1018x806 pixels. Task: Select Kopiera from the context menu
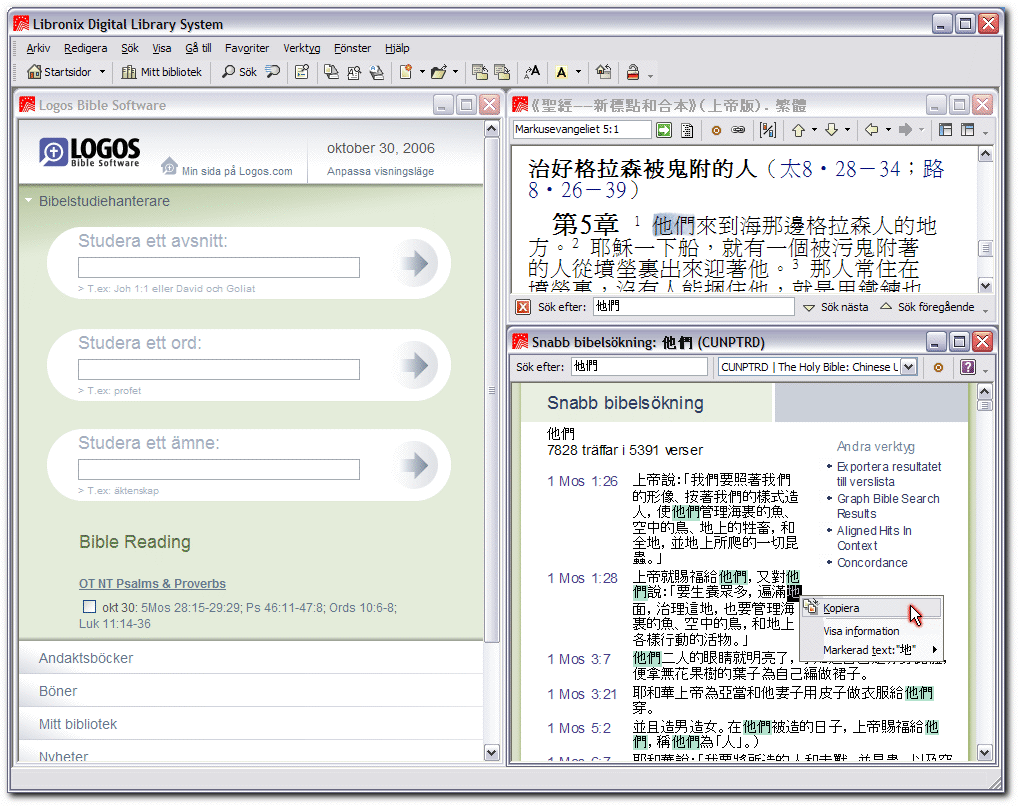[871, 608]
